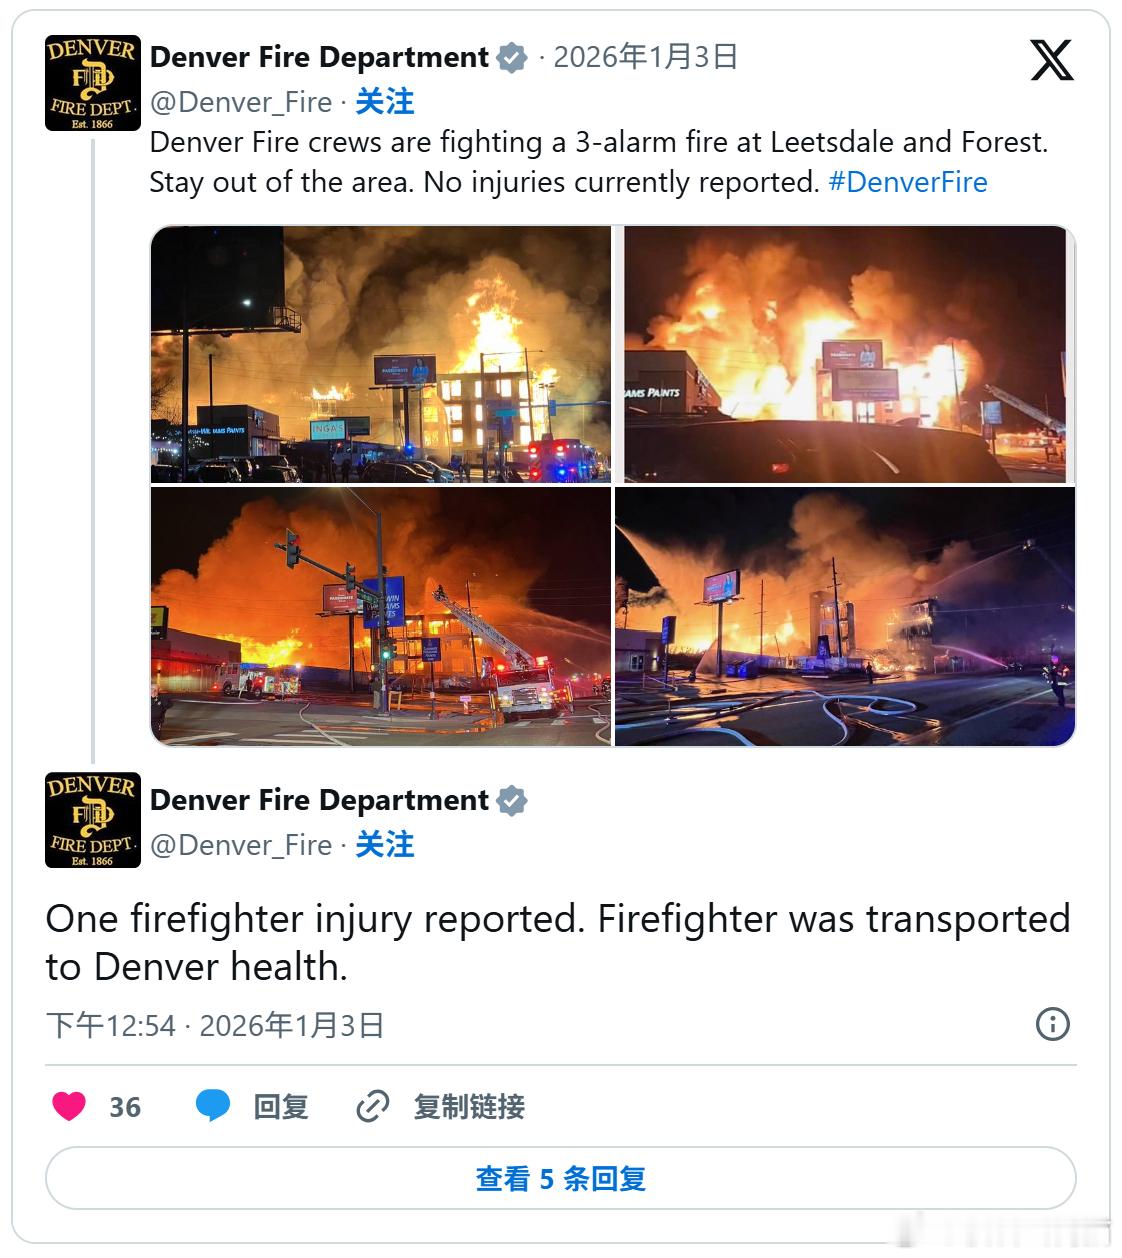The image size is (1122, 1258).
Task: Click verified badge on the reply tweet author
Action: click(x=512, y=801)
